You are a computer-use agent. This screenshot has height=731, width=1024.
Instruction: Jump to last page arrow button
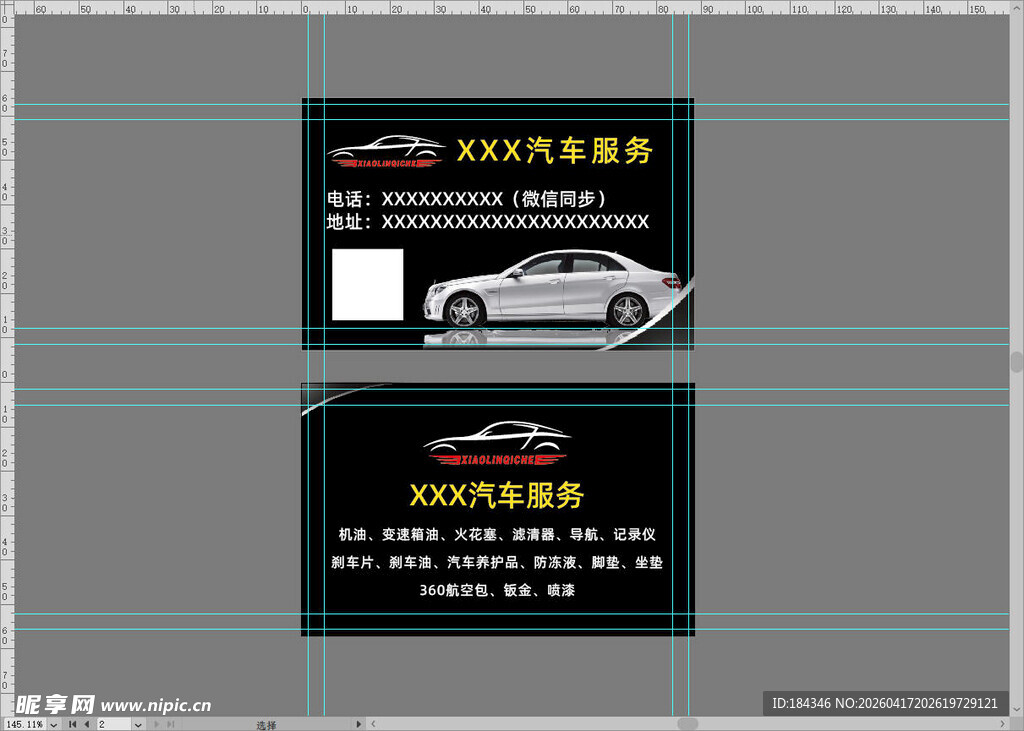click(x=171, y=724)
